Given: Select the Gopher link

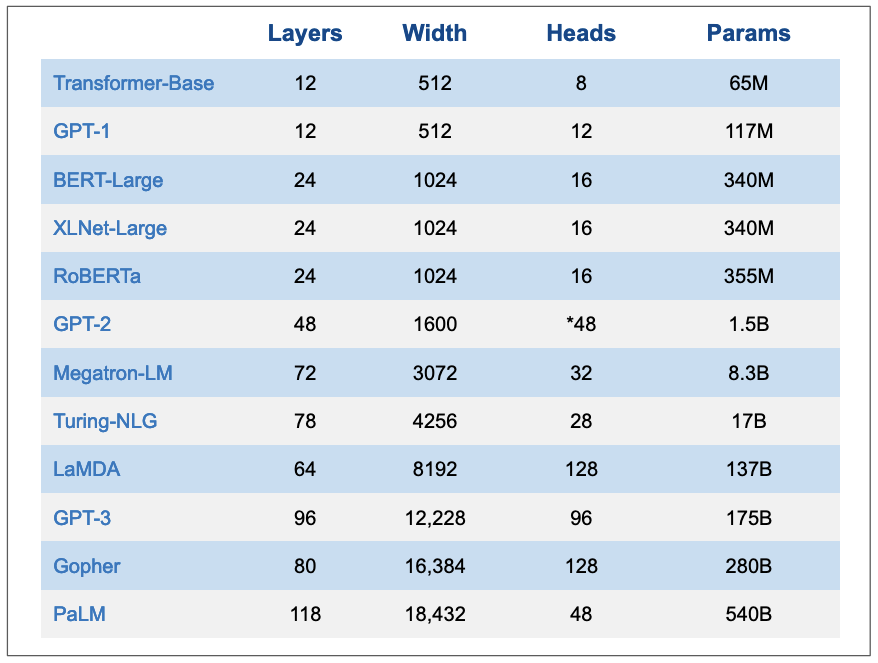Looking at the screenshot, I should click(x=87, y=566).
